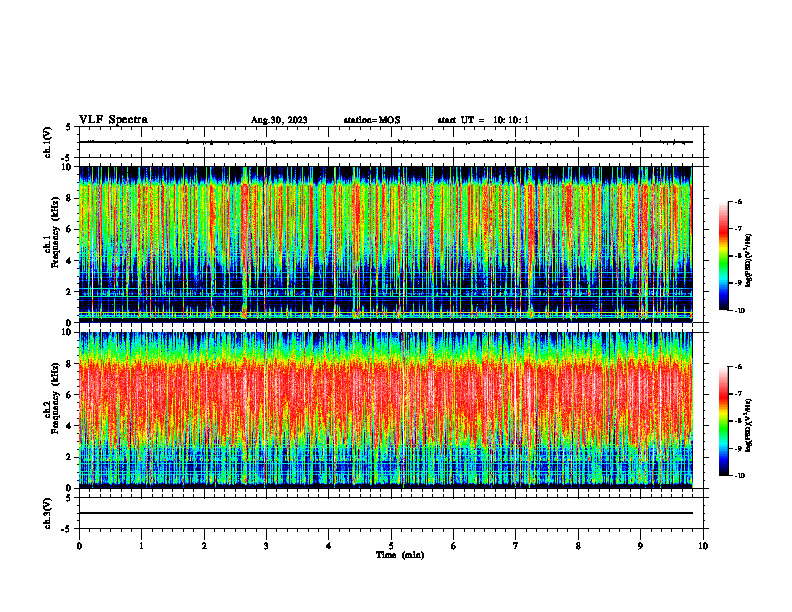Click the ch.1 "Frequency (kHz)" axis label
The image size is (792, 612).
pyautogui.click(x=55, y=232)
